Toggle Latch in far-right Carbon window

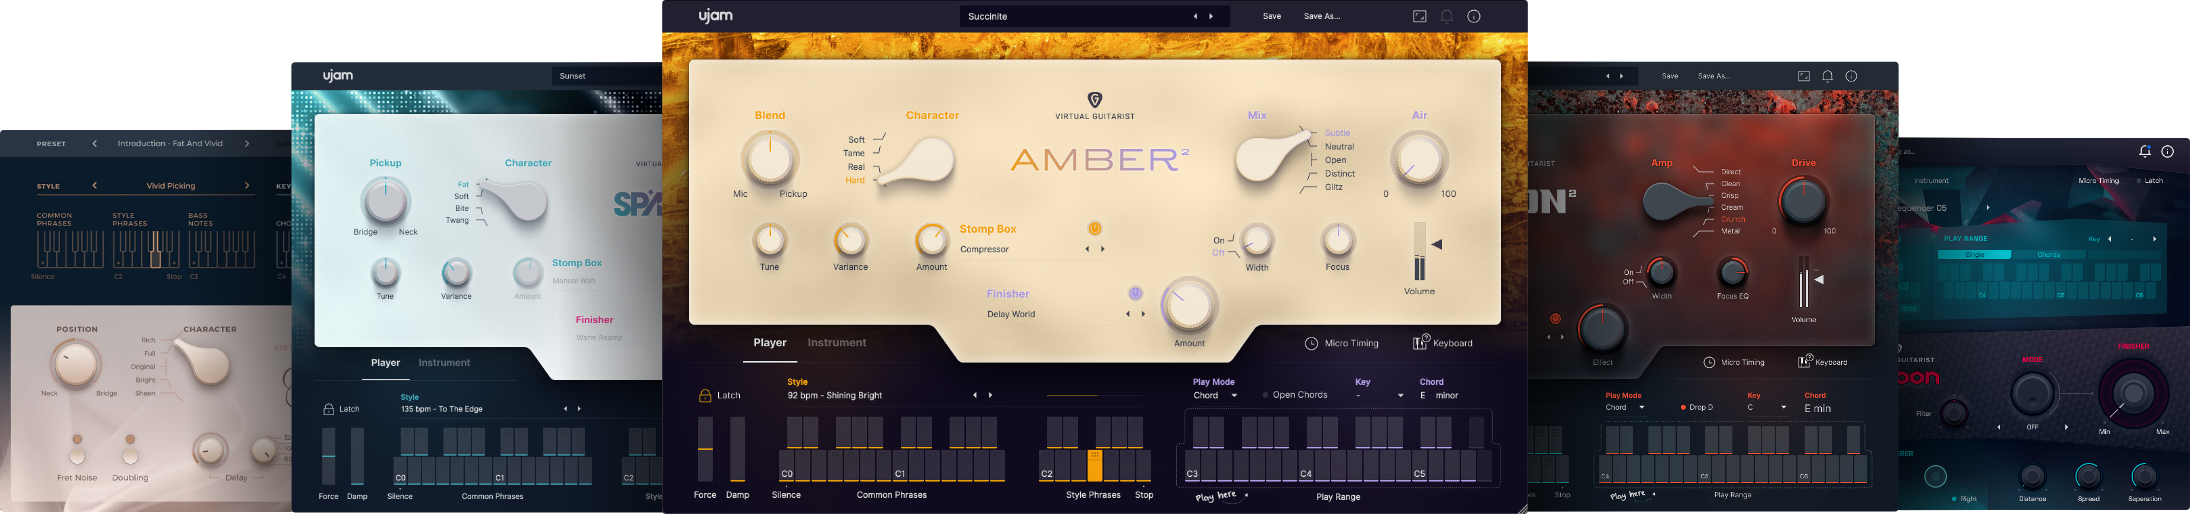[x=2149, y=181]
